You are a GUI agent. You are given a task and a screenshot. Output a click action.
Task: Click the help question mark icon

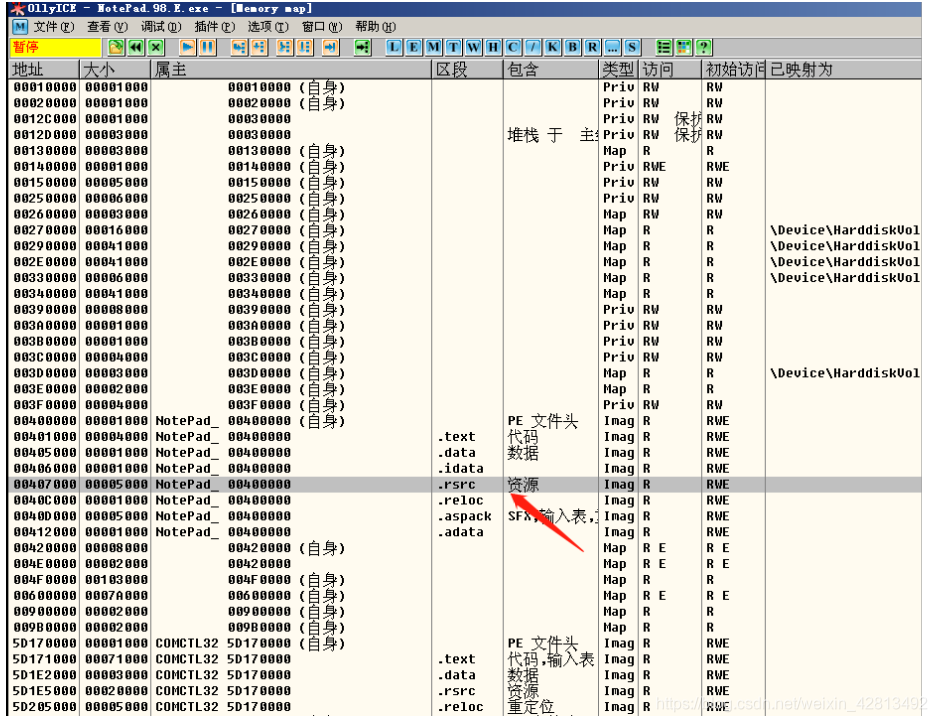(704, 47)
